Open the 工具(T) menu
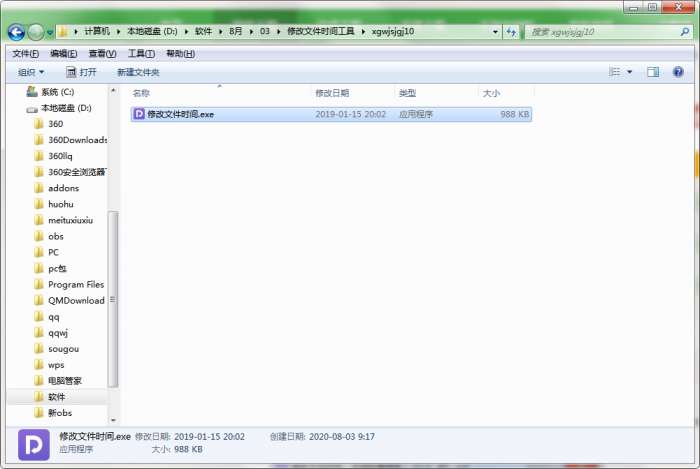The image size is (700, 469). pos(141,54)
